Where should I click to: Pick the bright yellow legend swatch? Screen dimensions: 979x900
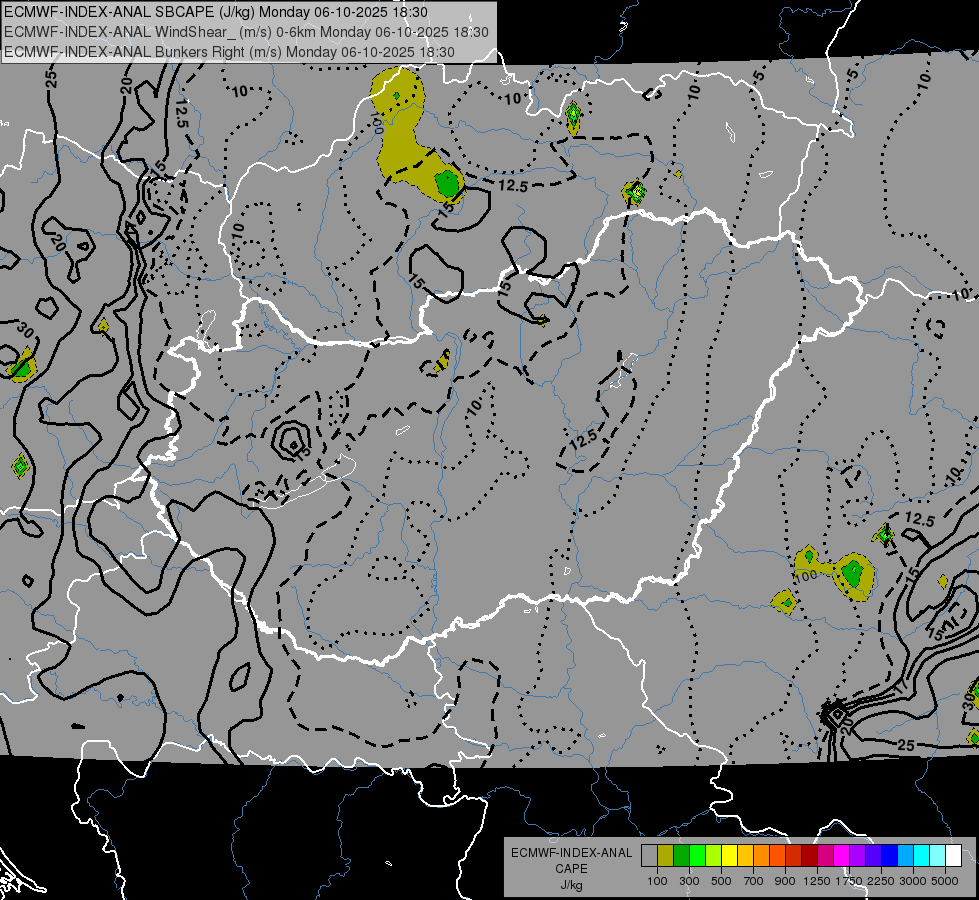click(729, 856)
